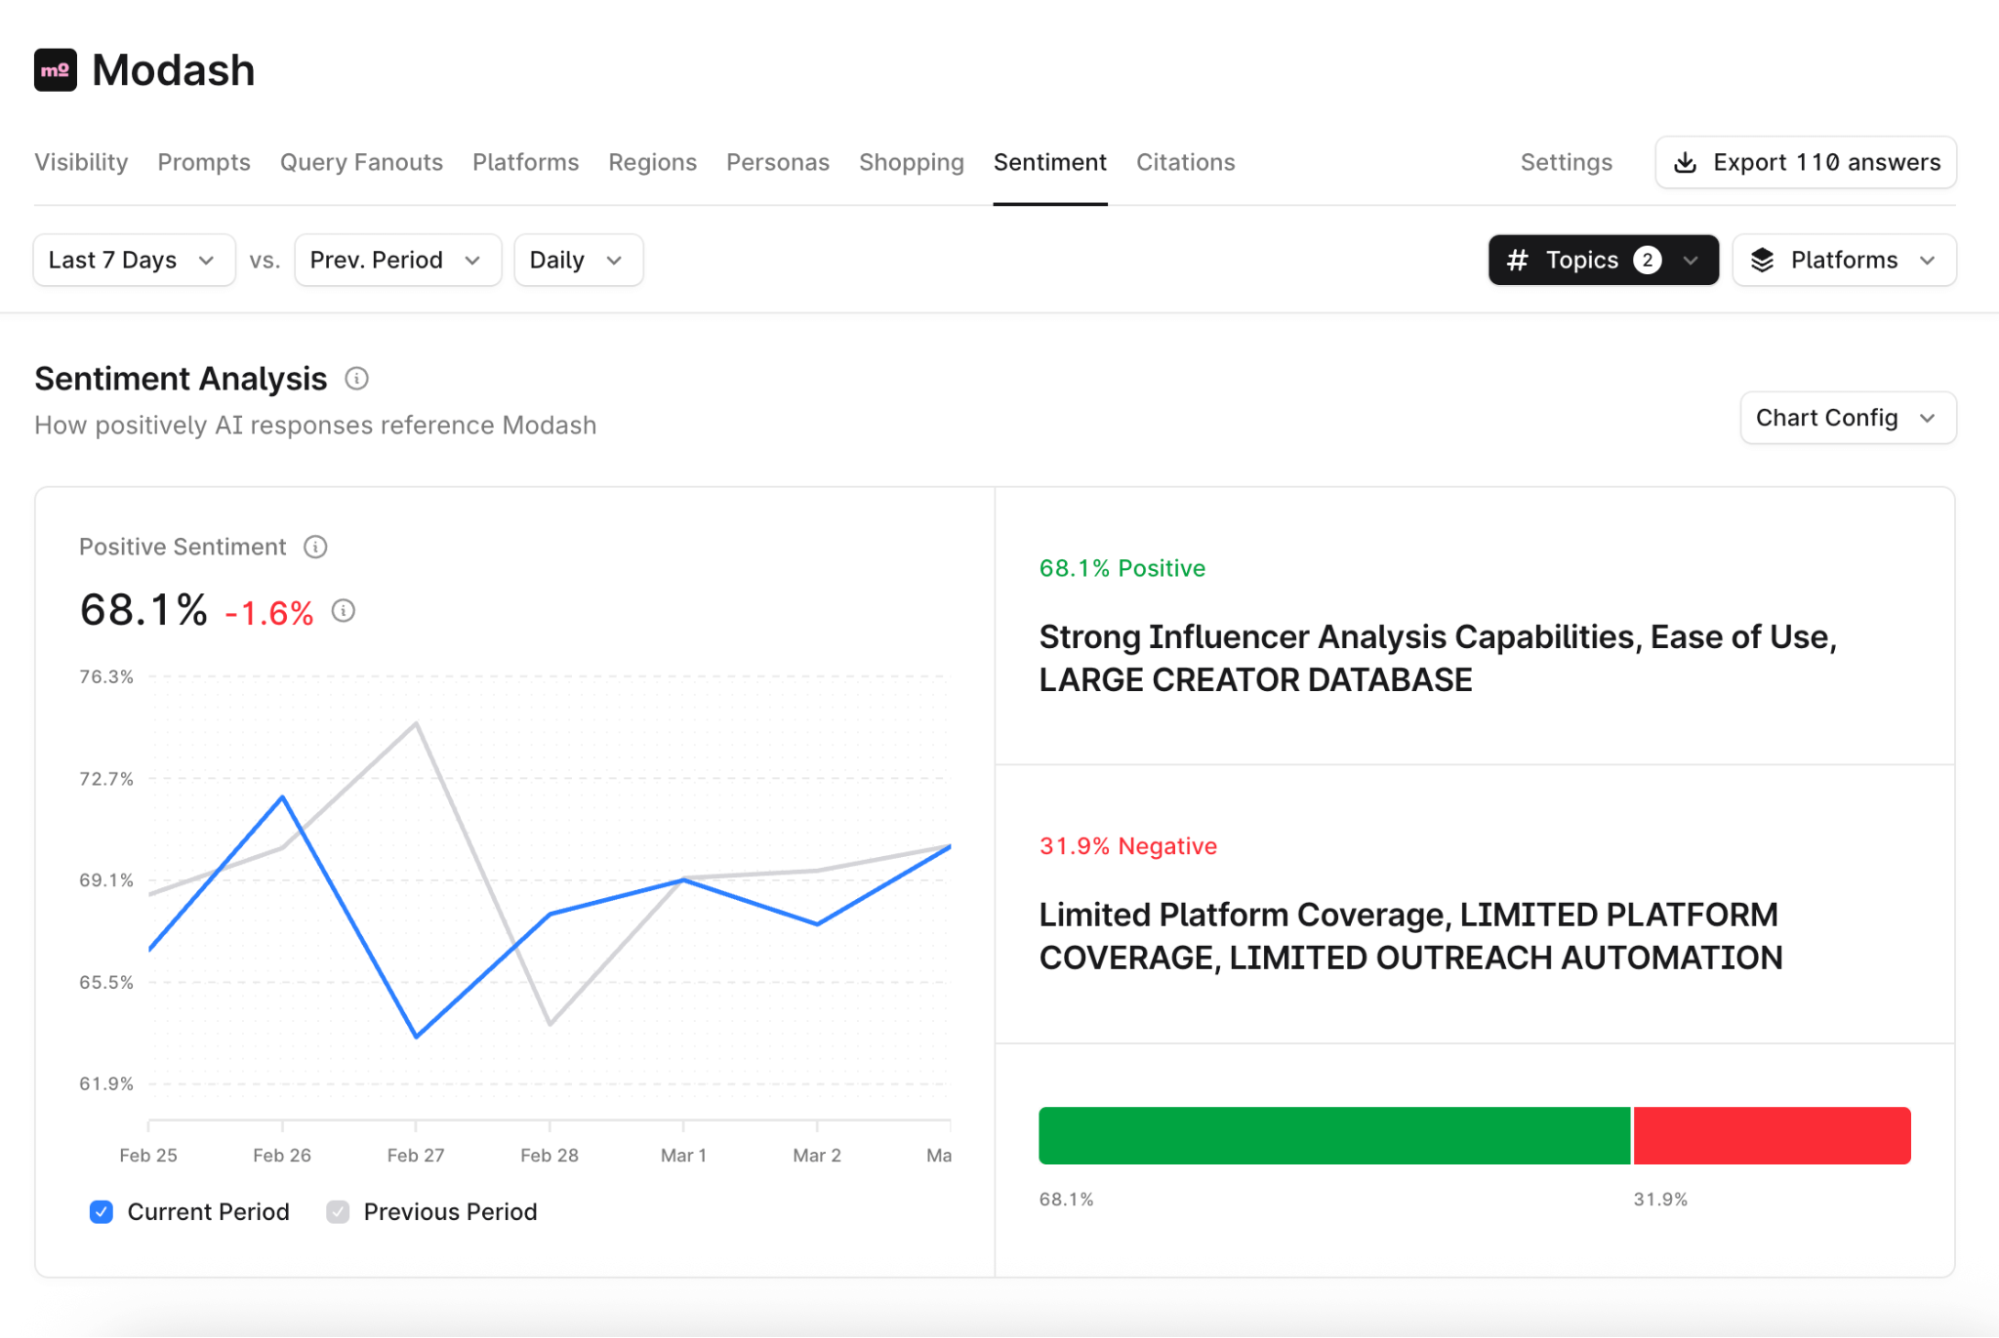Screen dimensions: 1999x1338
Task: Enable the Previous Period checkbox
Action: pos(337,1212)
